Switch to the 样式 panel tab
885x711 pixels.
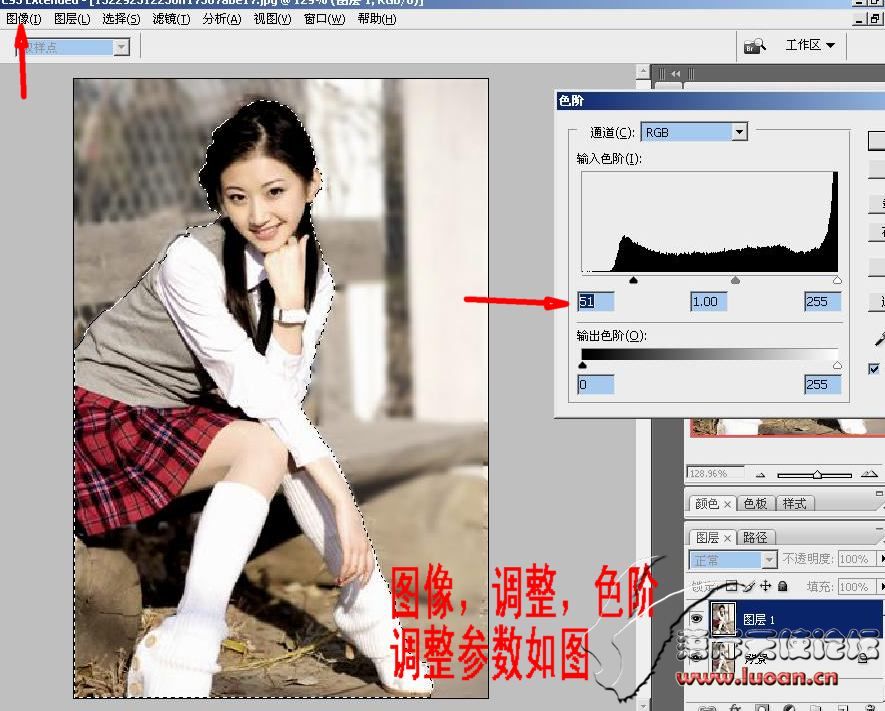pyautogui.click(x=794, y=503)
